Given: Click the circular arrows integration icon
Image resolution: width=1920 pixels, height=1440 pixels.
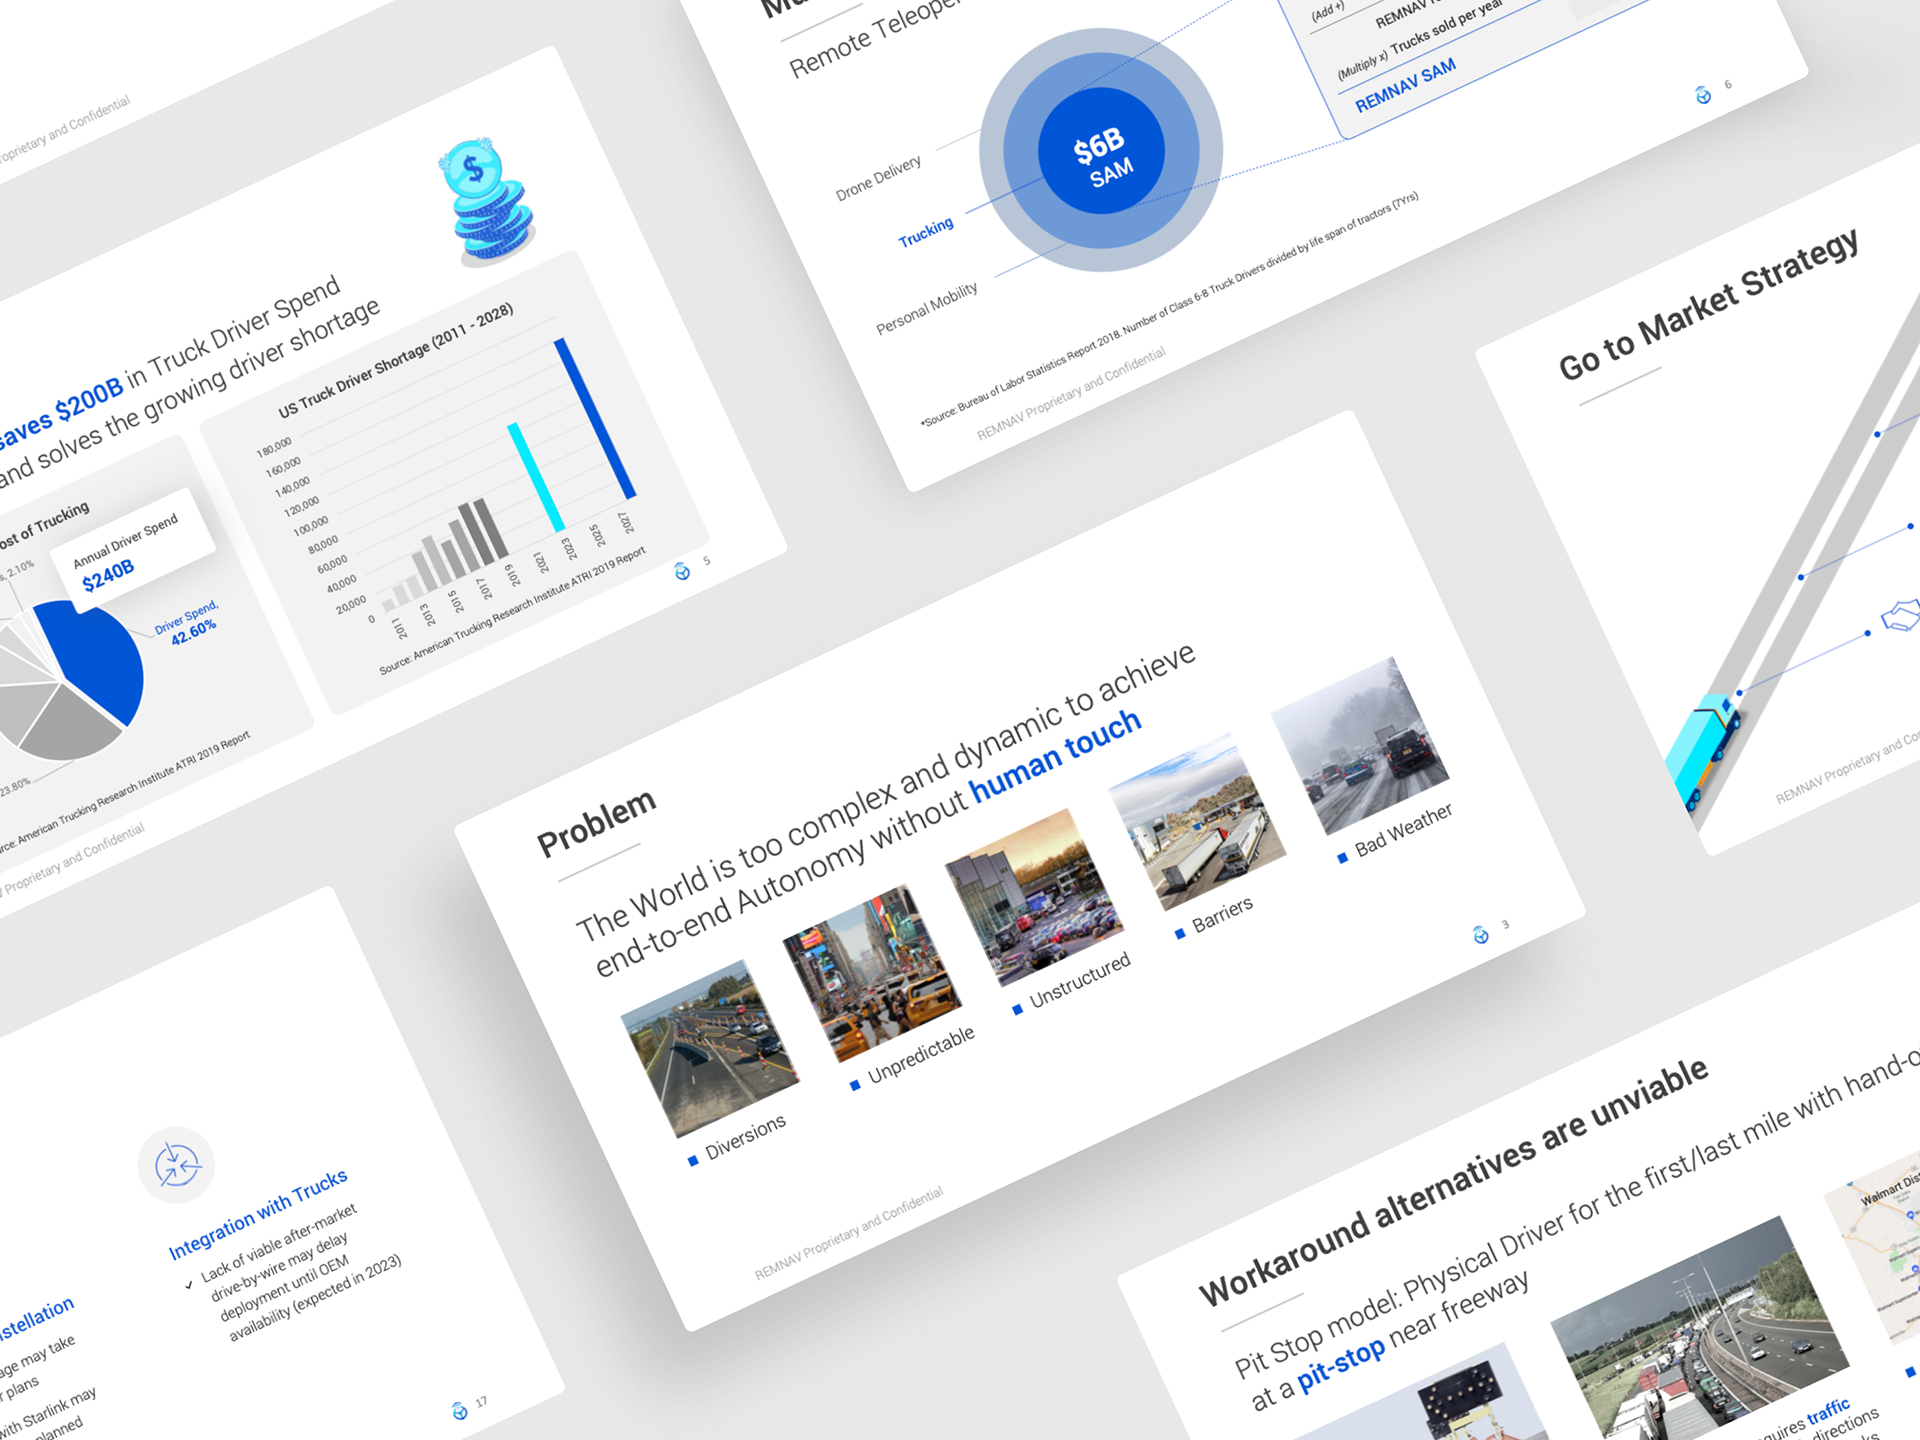Looking at the screenshot, I should pyautogui.click(x=177, y=1165).
